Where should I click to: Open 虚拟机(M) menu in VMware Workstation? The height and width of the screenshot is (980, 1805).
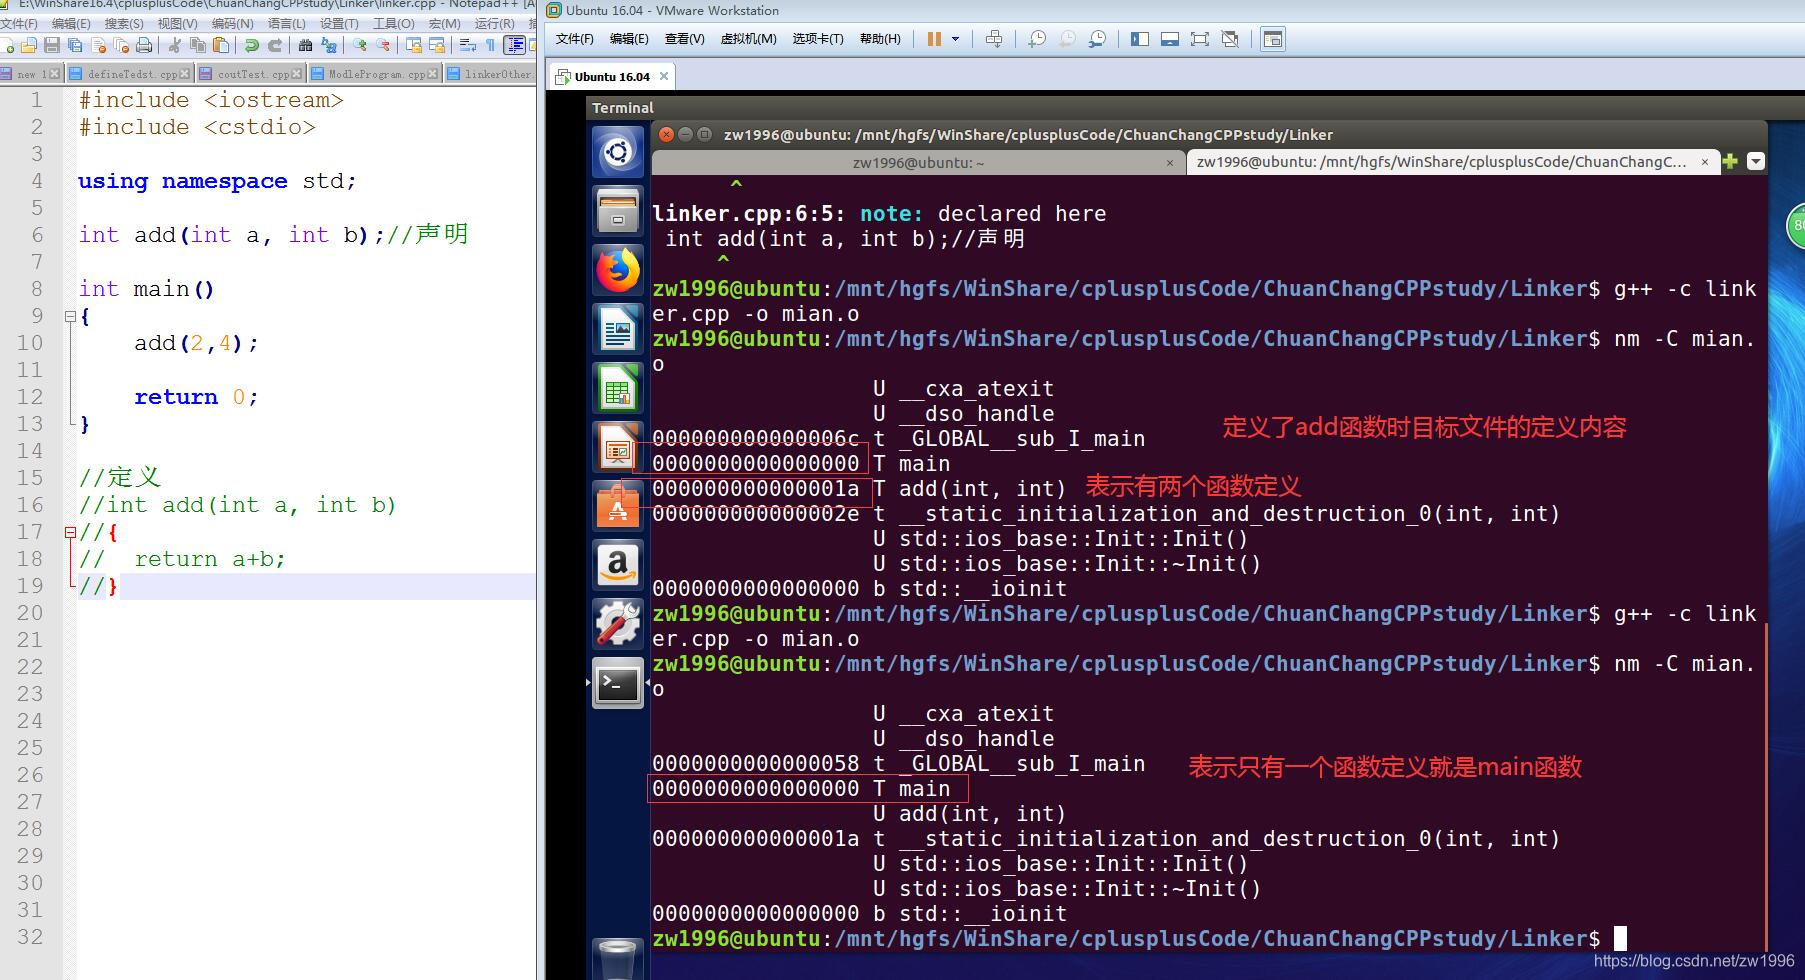[748, 39]
